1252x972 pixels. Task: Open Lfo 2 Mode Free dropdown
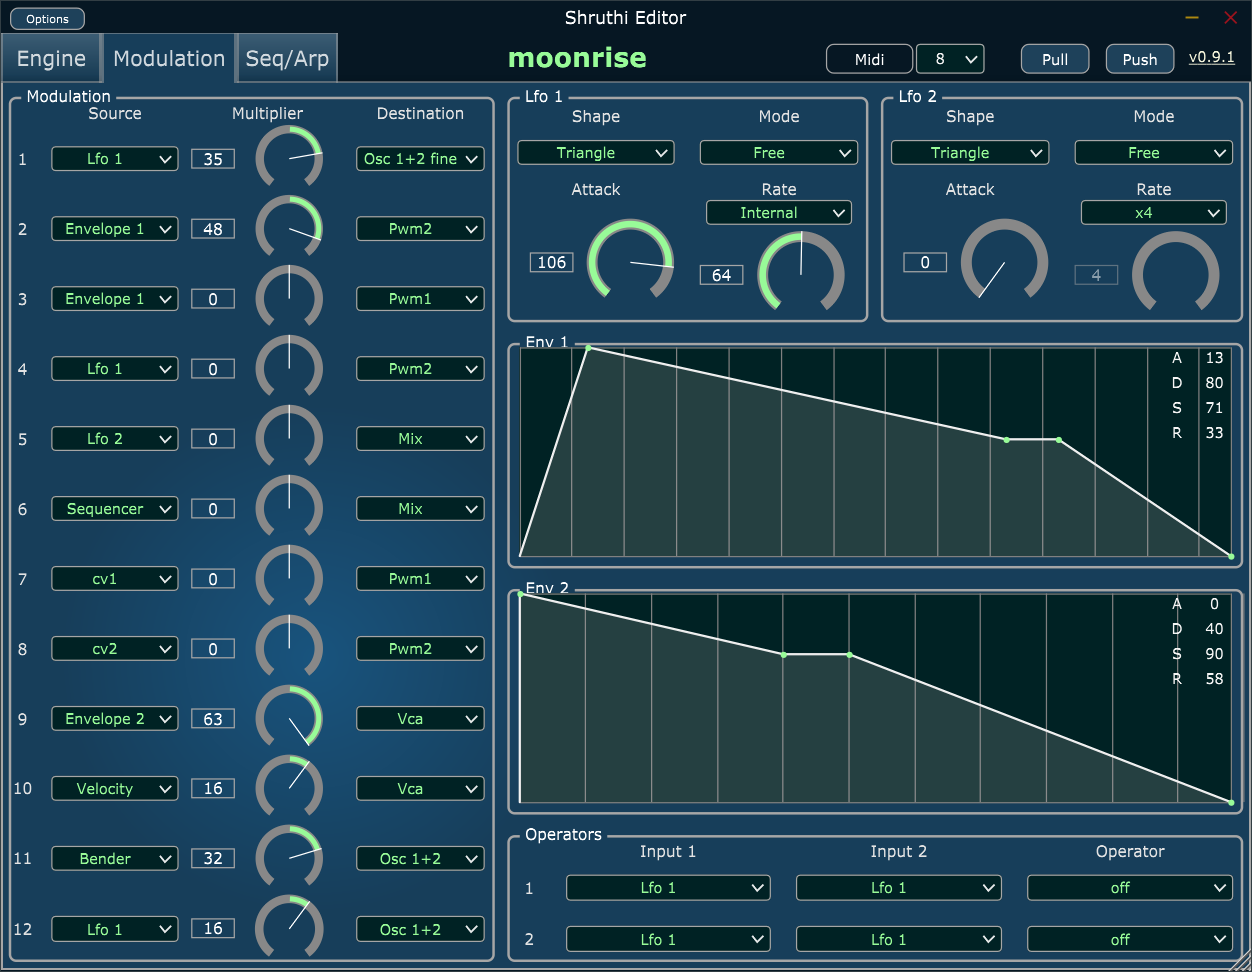(x=1153, y=153)
